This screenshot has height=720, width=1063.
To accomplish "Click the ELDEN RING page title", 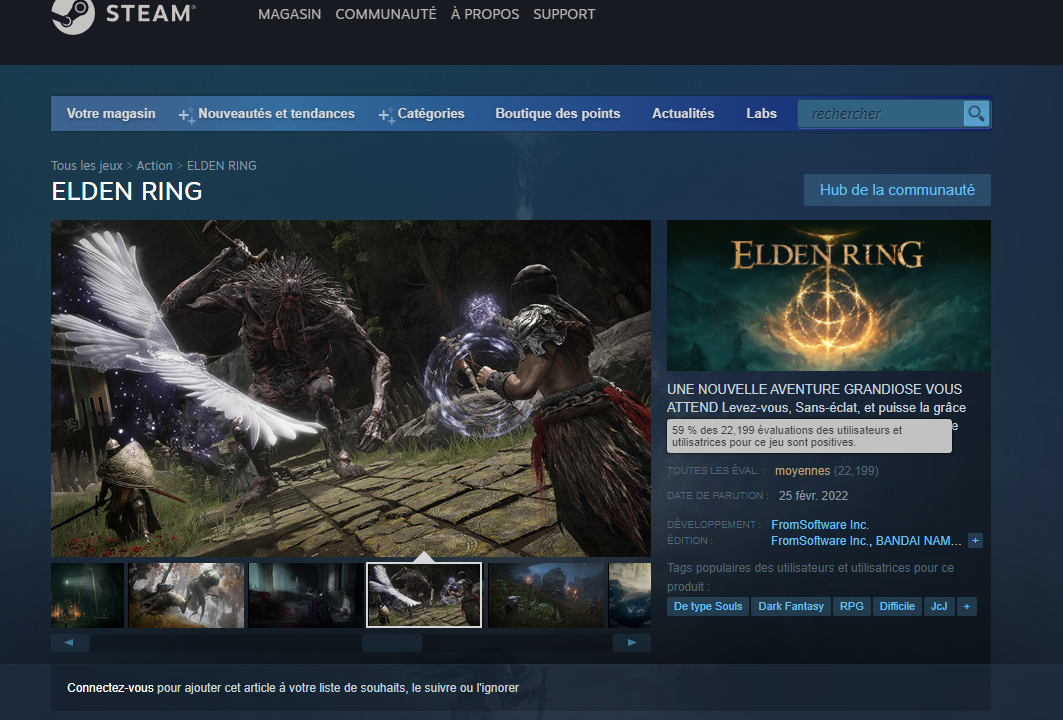I will click(127, 191).
